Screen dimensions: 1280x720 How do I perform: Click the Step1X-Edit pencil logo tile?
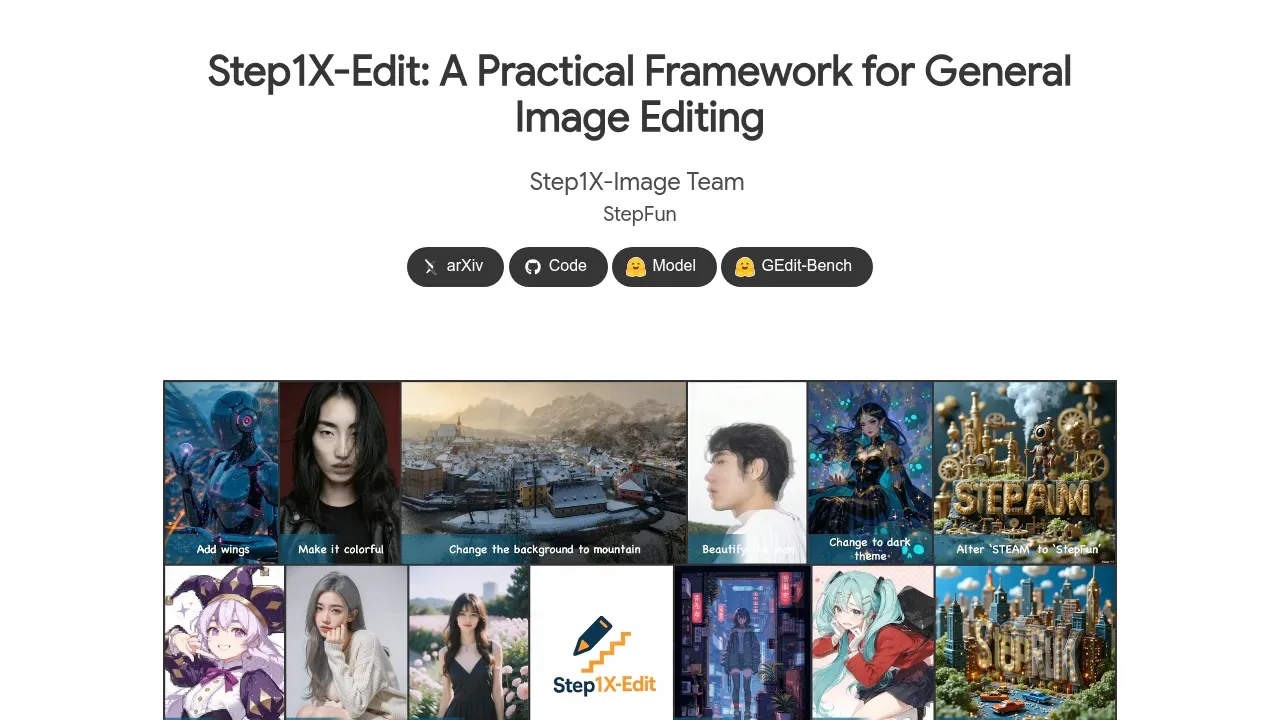pos(603,643)
